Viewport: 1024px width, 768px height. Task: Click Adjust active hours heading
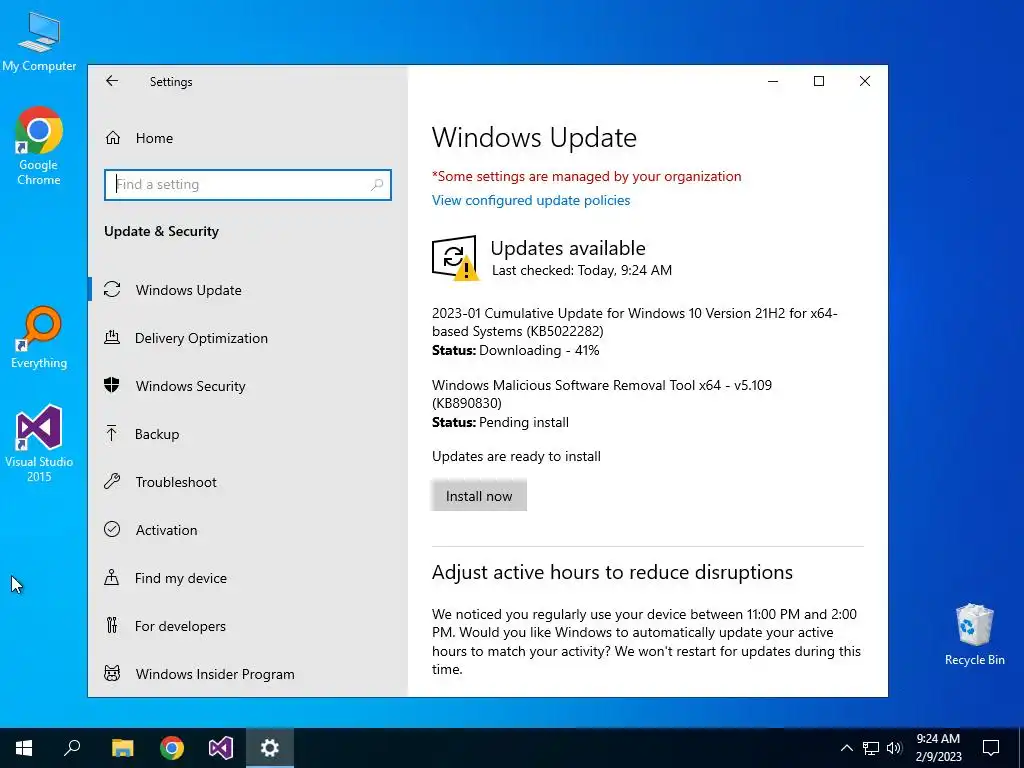click(612, 572)
